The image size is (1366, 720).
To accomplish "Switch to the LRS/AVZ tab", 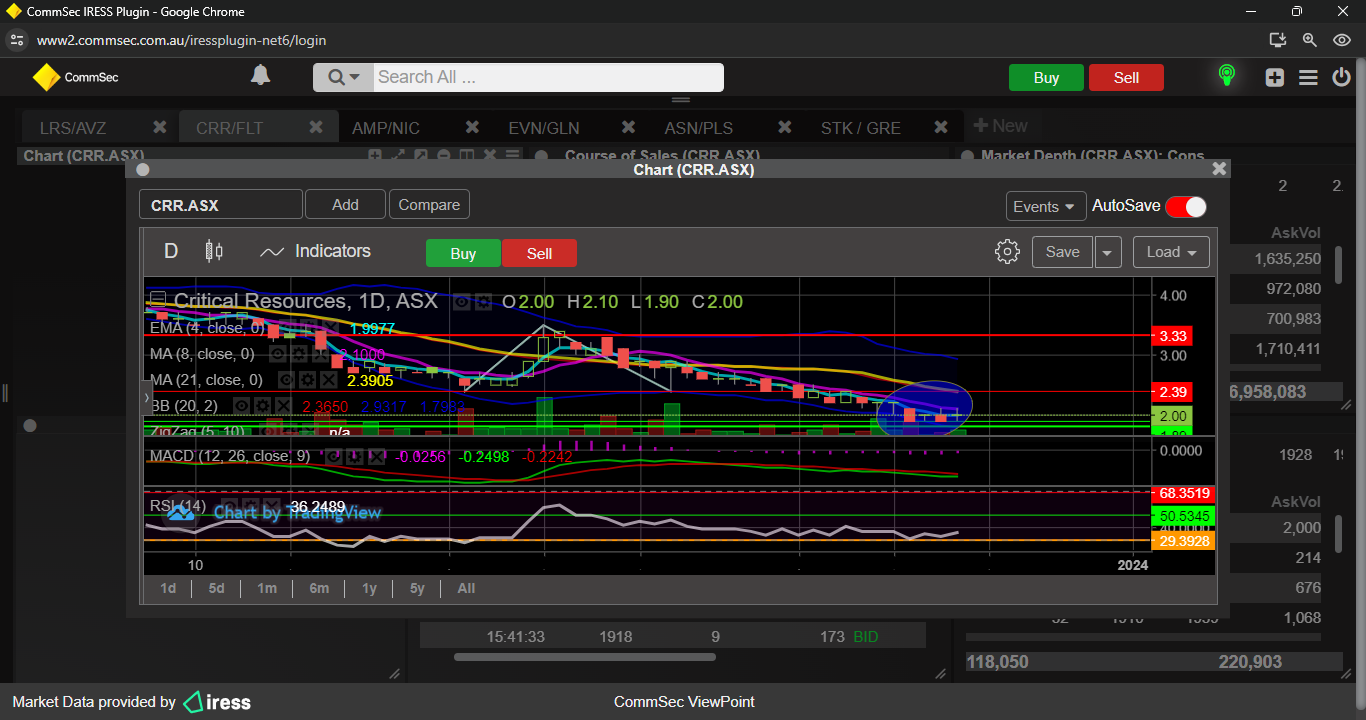I will (x=73, y=128).
